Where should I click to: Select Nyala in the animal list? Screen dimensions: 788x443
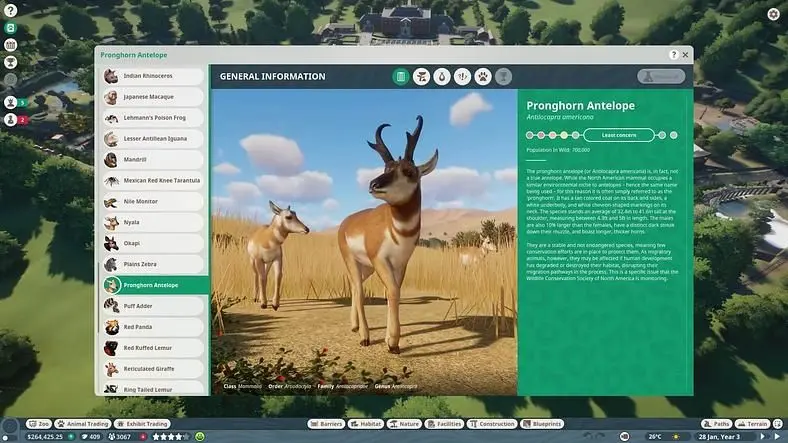[153, 223]
